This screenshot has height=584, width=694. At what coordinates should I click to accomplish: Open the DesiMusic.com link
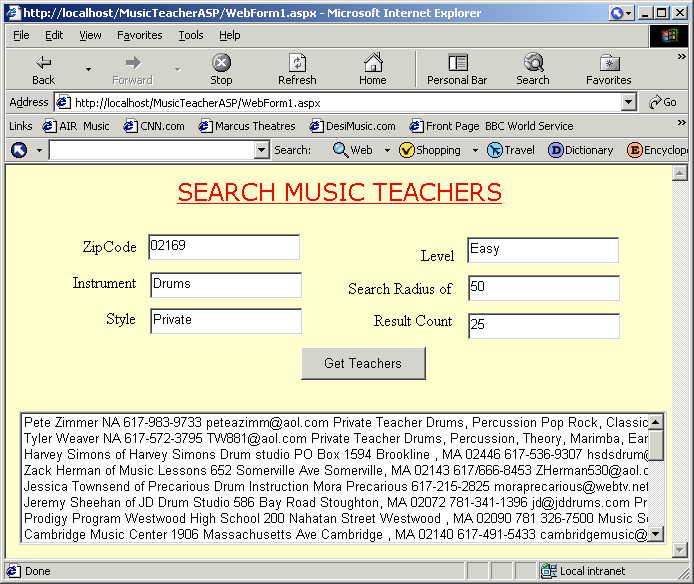pos(352,126)
